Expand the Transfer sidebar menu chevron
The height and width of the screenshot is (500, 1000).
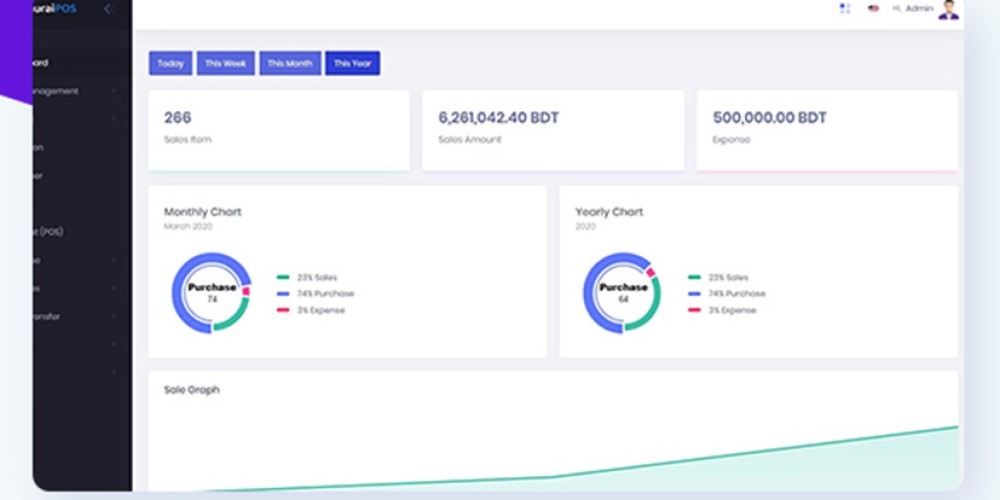coord(114,316)
